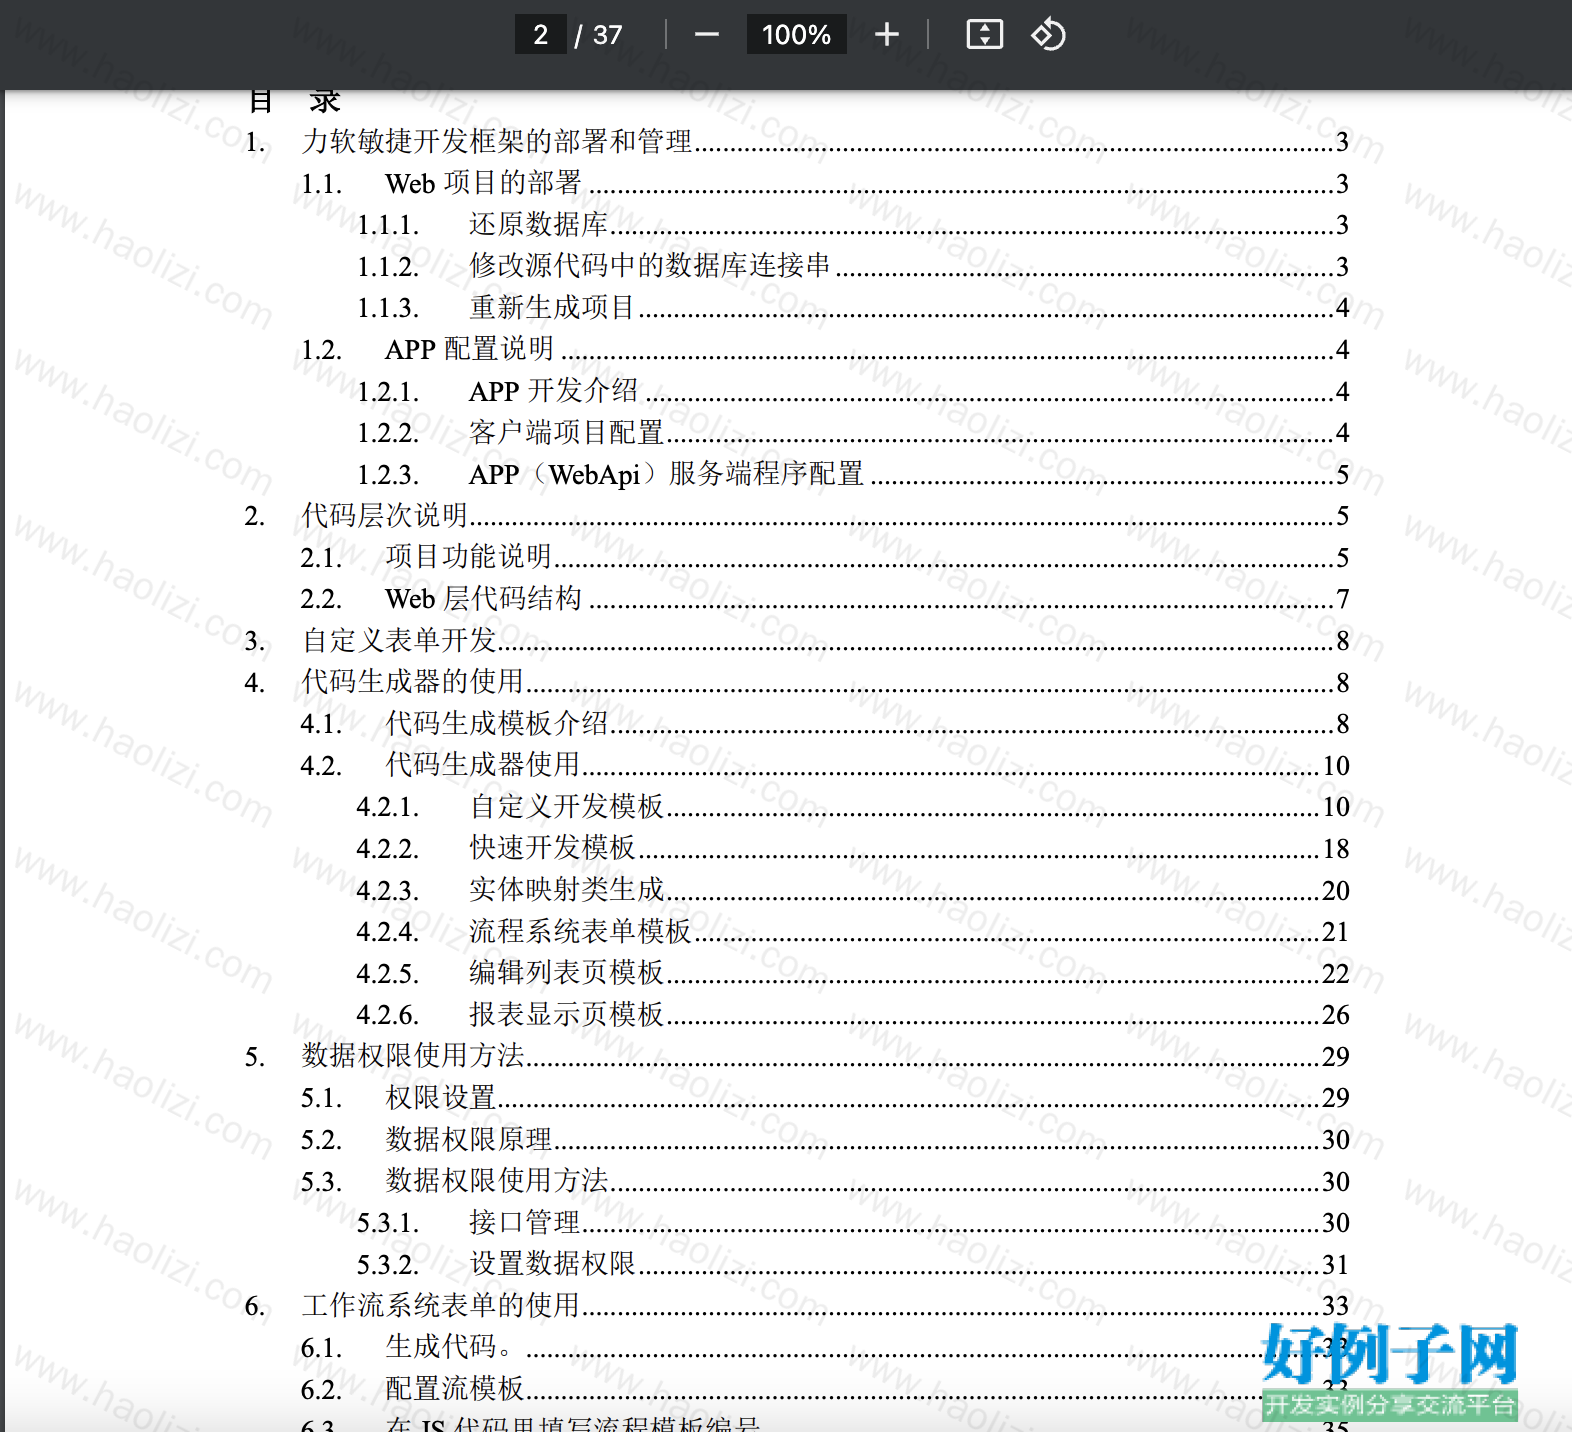Click the 4.2.4 流程系统表单模板 entry

853,932
